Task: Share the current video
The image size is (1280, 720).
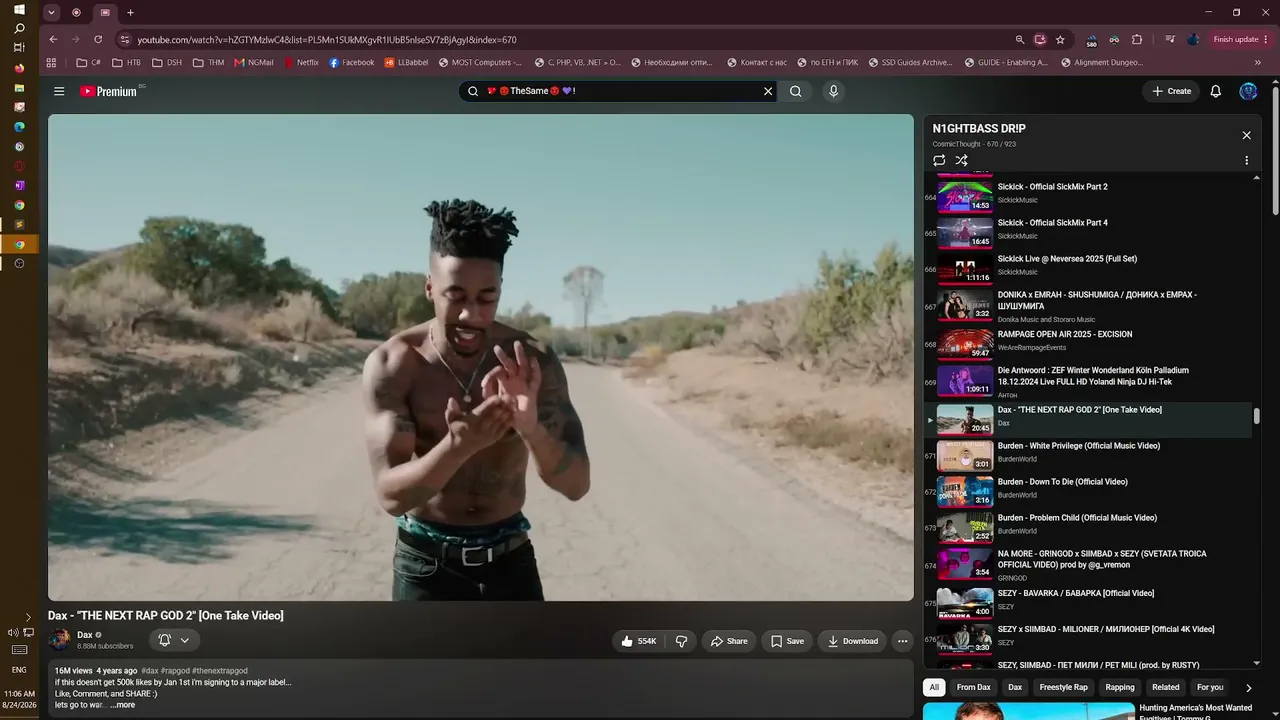Action: click(x=729, y=641)
